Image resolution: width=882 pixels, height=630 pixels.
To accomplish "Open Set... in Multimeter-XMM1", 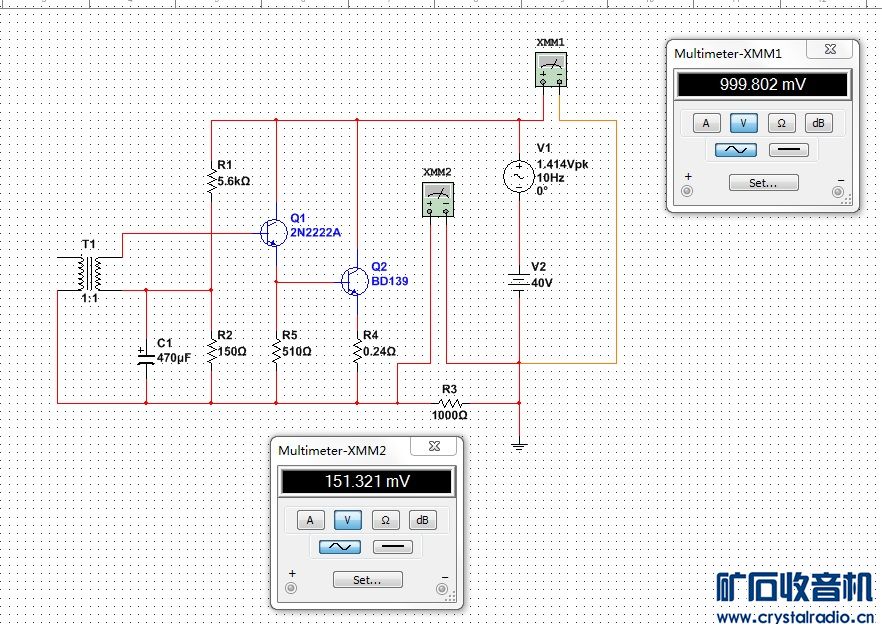I will click(763, 183).
